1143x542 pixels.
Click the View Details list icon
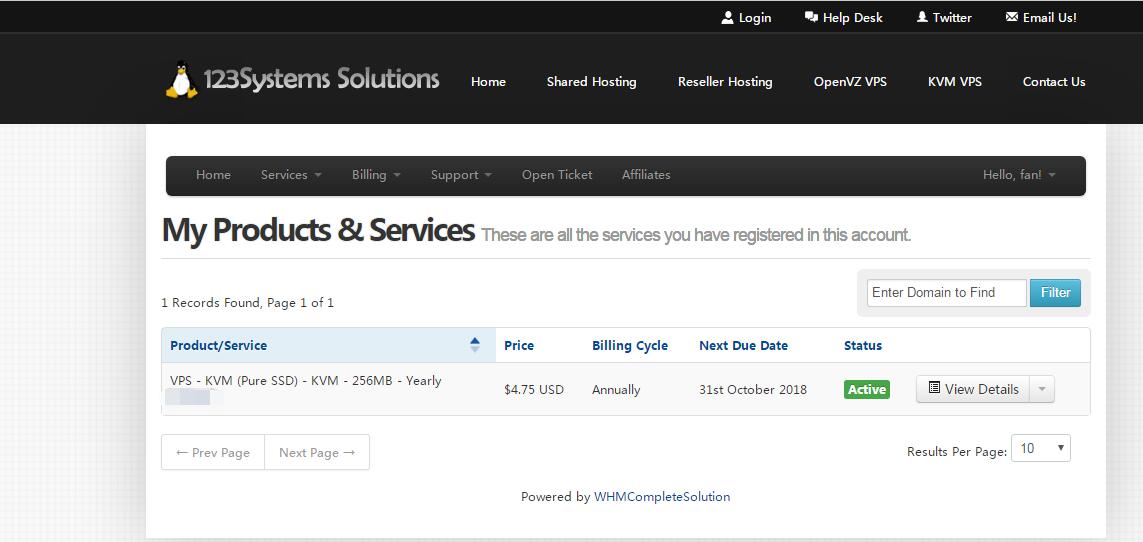(x=934, y=388)
